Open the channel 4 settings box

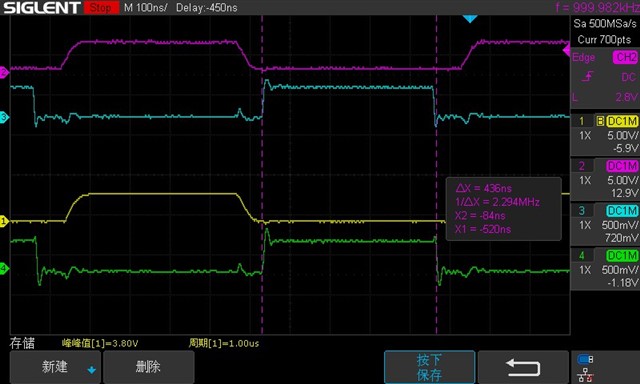[605, 269]
